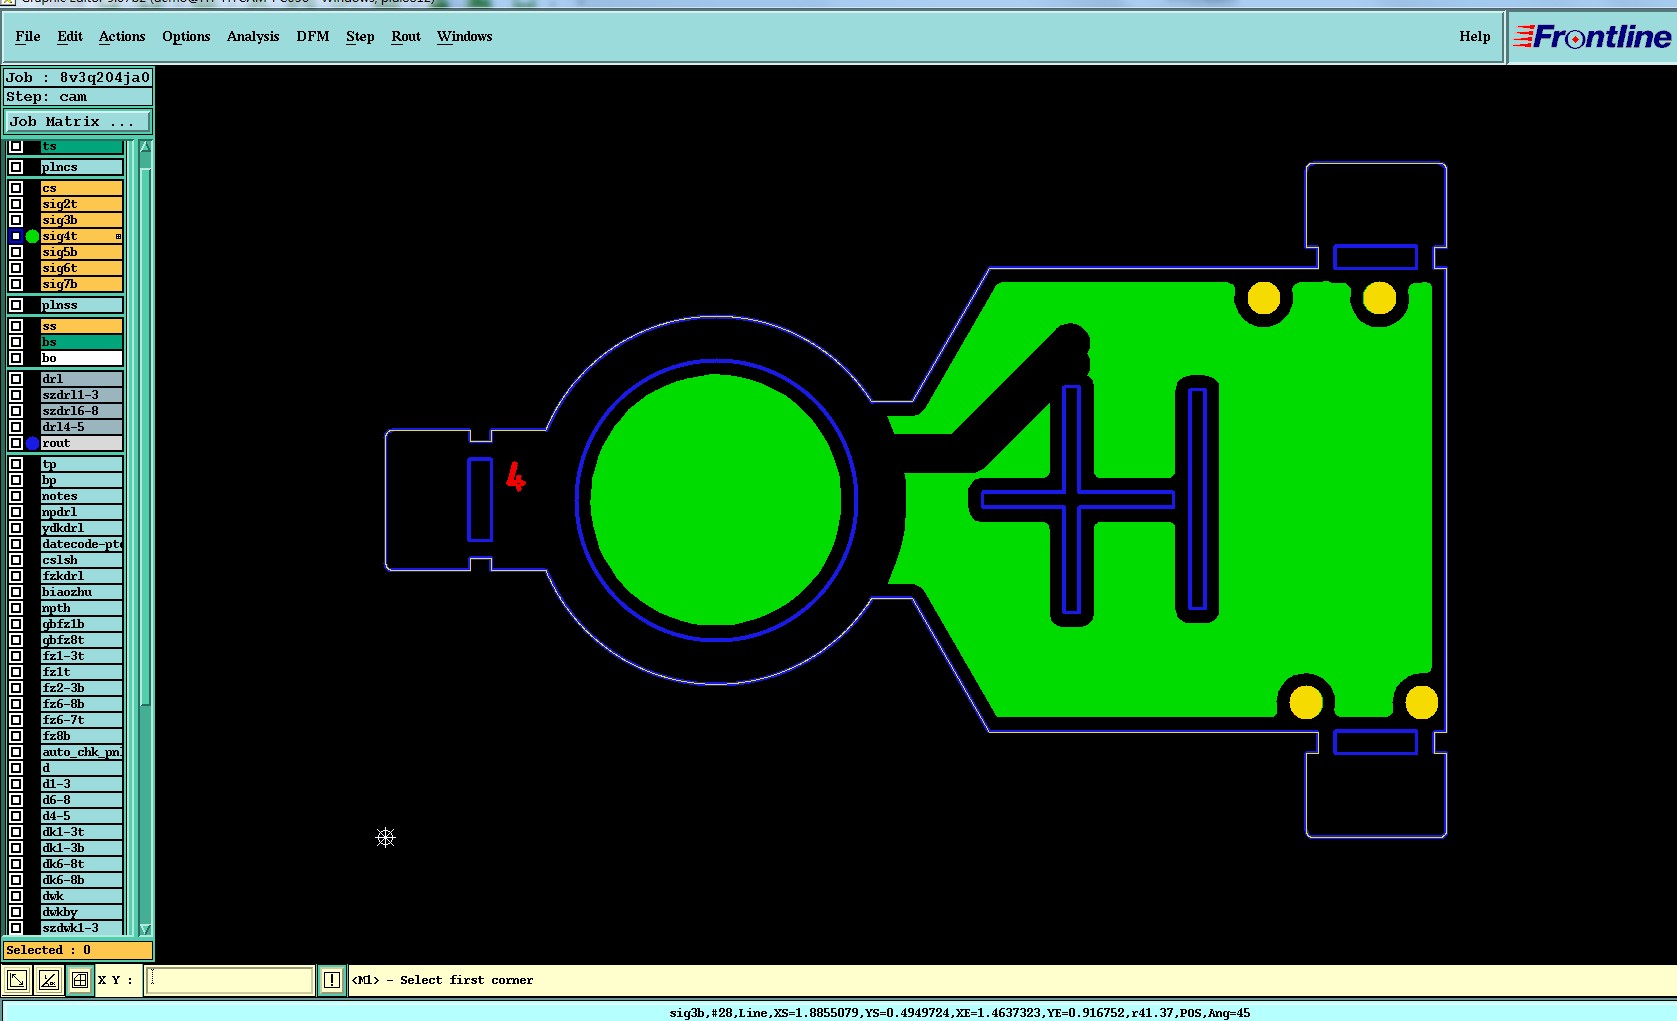Select the datecode-pt layer name
This screenshot has width=1677, height=1021.
[82, 544]
